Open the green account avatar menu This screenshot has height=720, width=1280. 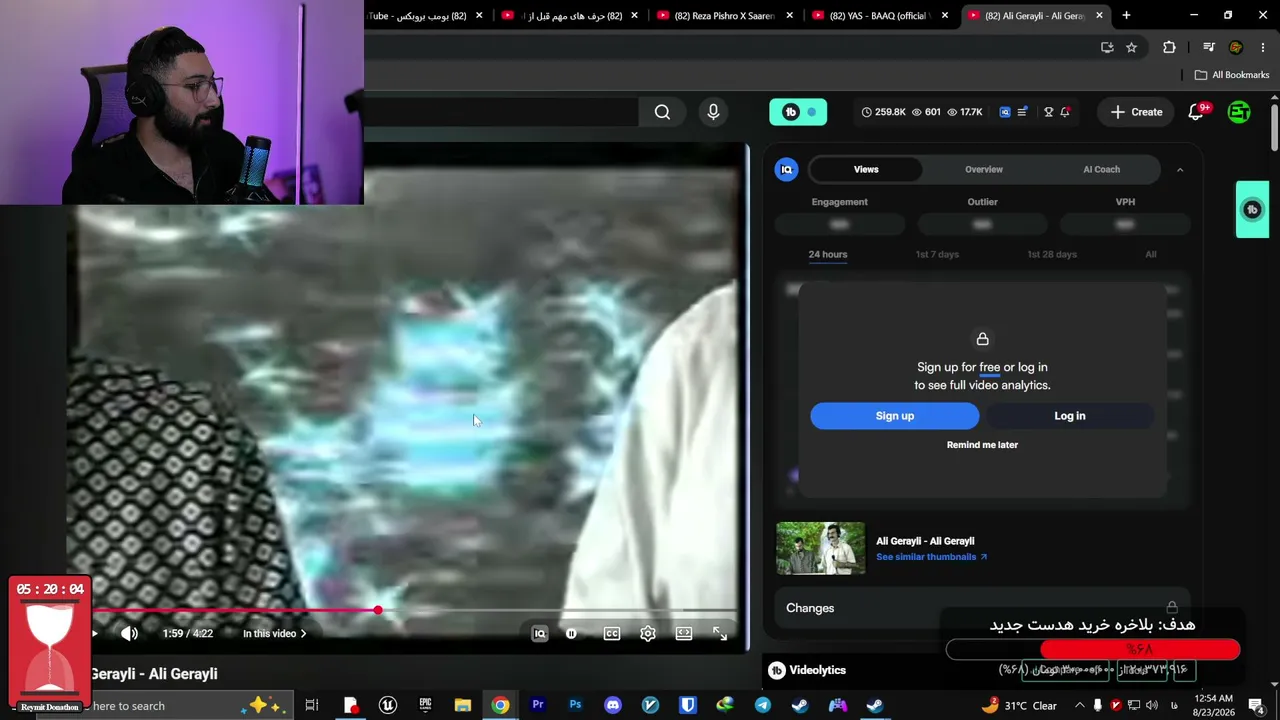1239,112
